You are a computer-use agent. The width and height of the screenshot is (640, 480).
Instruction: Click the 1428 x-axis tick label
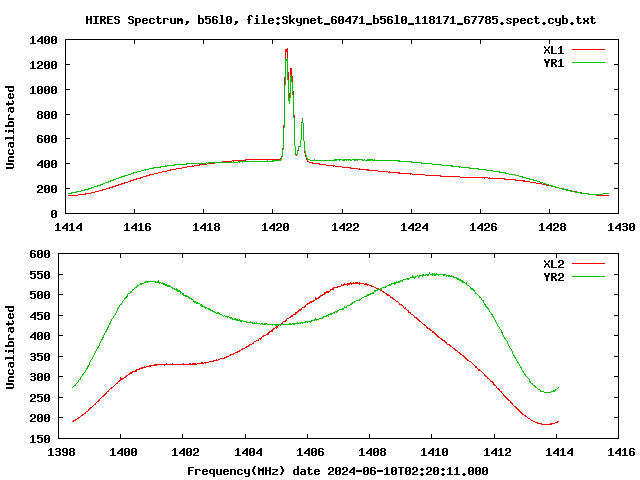click(552, 227)
